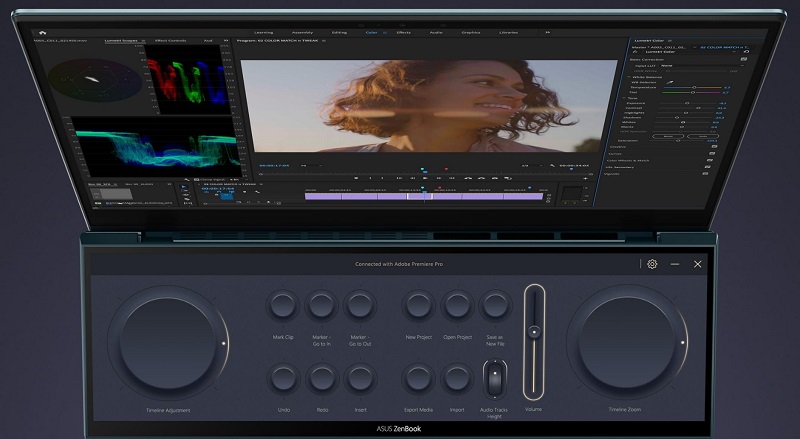Click the red marker on the Program ruler
Viewport: 800px width, 439px height.
click(446, 169)
